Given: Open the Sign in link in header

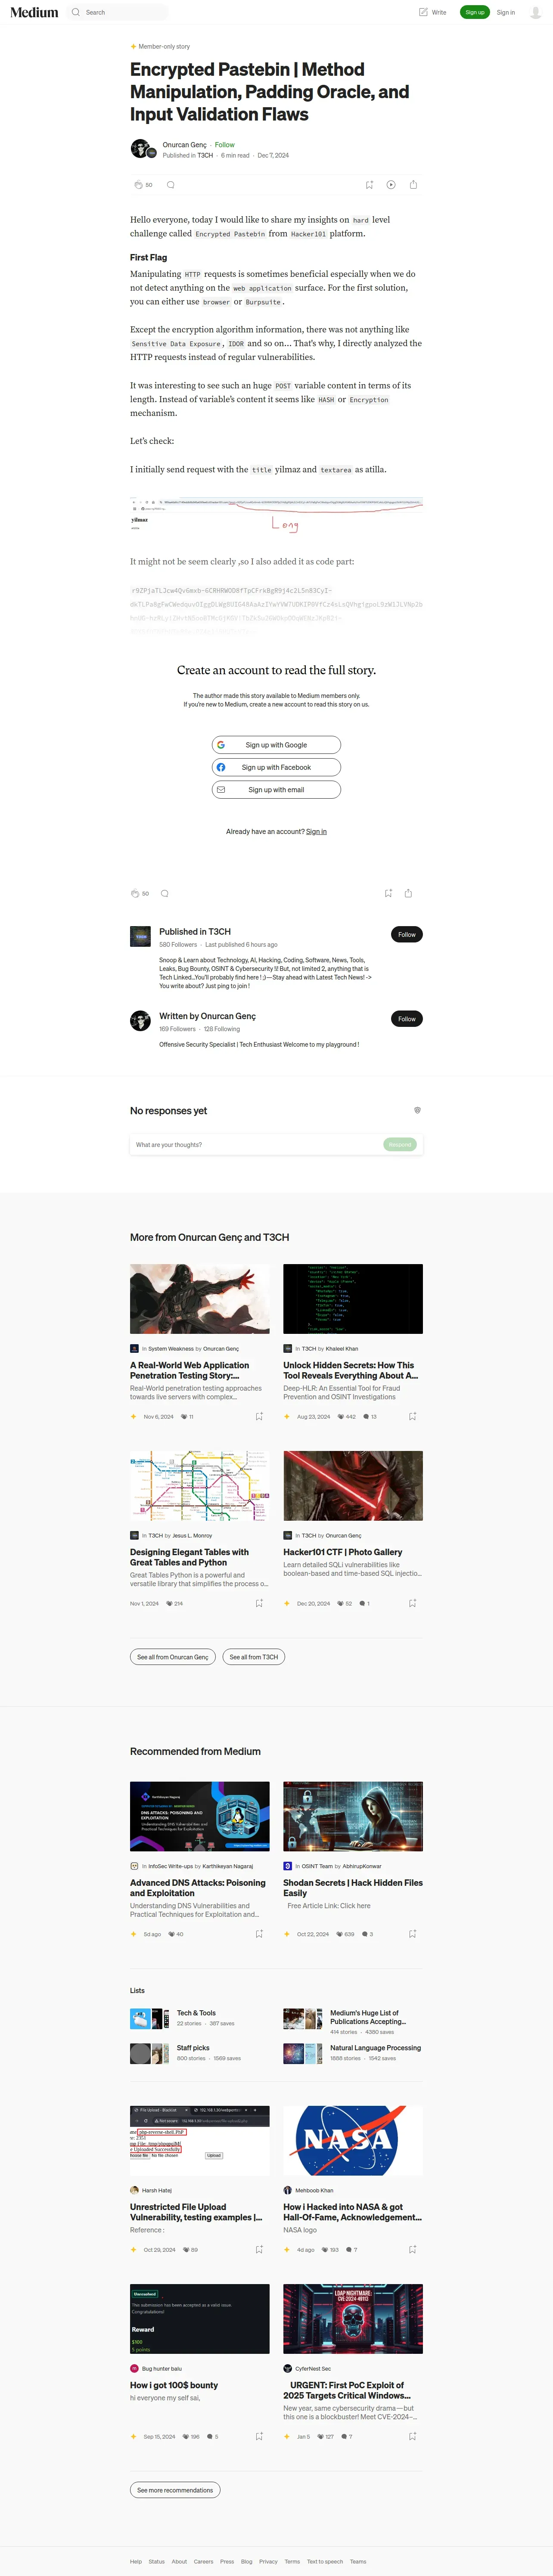Looking at the screenshot, I should (506, 12).
